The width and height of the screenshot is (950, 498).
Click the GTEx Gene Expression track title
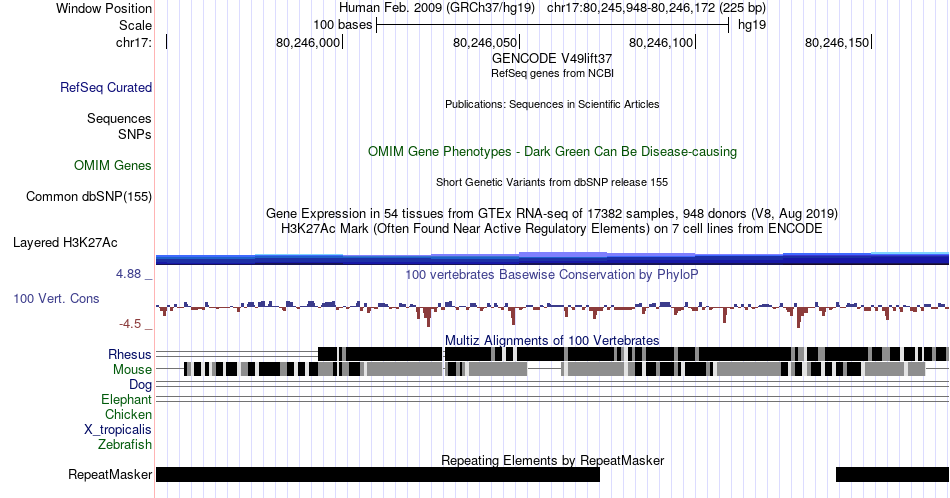click(x=552, y=213)
